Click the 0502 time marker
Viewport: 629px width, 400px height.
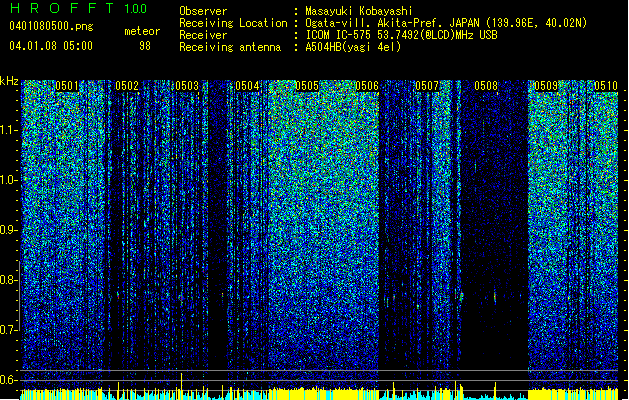[127, 86]
